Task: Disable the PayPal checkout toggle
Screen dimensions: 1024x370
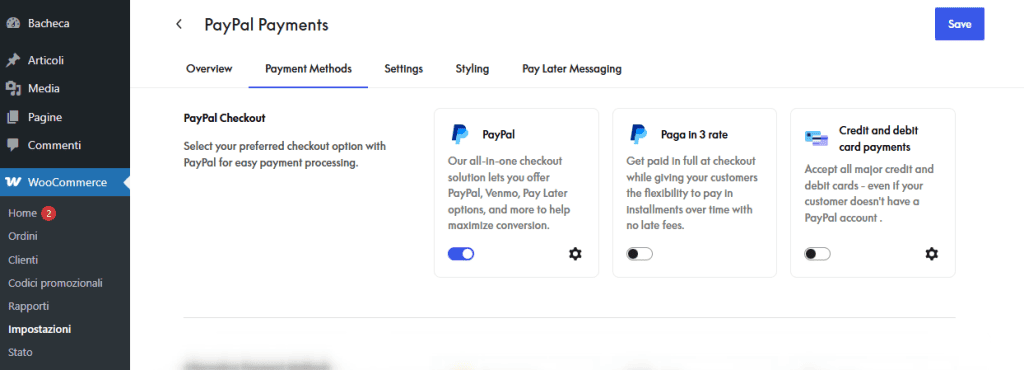Action: pyautogui.click(x=461, y=254)
